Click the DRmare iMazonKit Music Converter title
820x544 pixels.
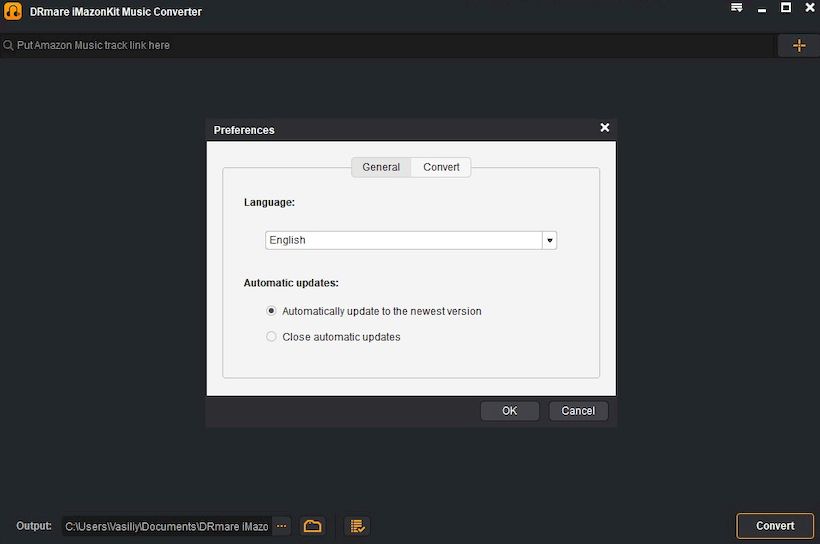[116, 12]
